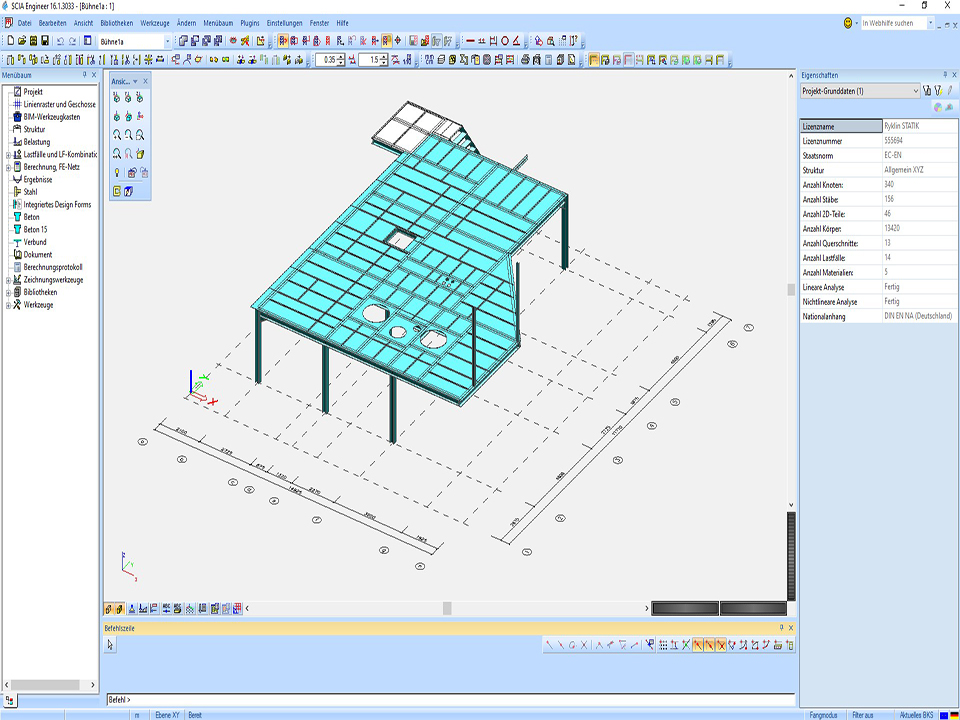Viewport: 960px width, 720px height.
Task: Click the Print icon in second toolbar
Action: [x=524, y=60]
